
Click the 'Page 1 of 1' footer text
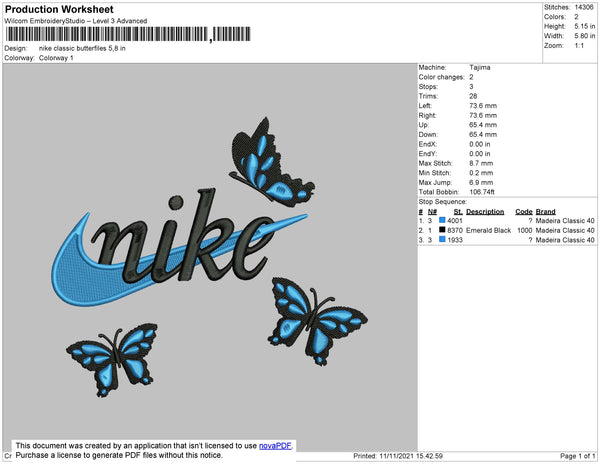(x=577, y=456)
